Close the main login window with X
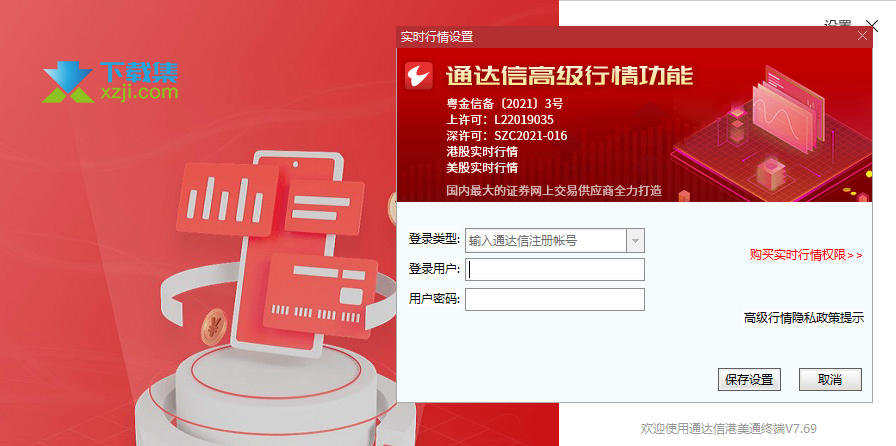Image resolution: width=896 pixels, height=446 pixels. [872, 26]
